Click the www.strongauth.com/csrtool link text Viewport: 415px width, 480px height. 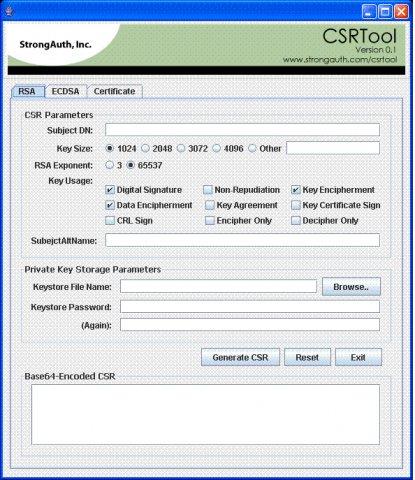[340, 60]
